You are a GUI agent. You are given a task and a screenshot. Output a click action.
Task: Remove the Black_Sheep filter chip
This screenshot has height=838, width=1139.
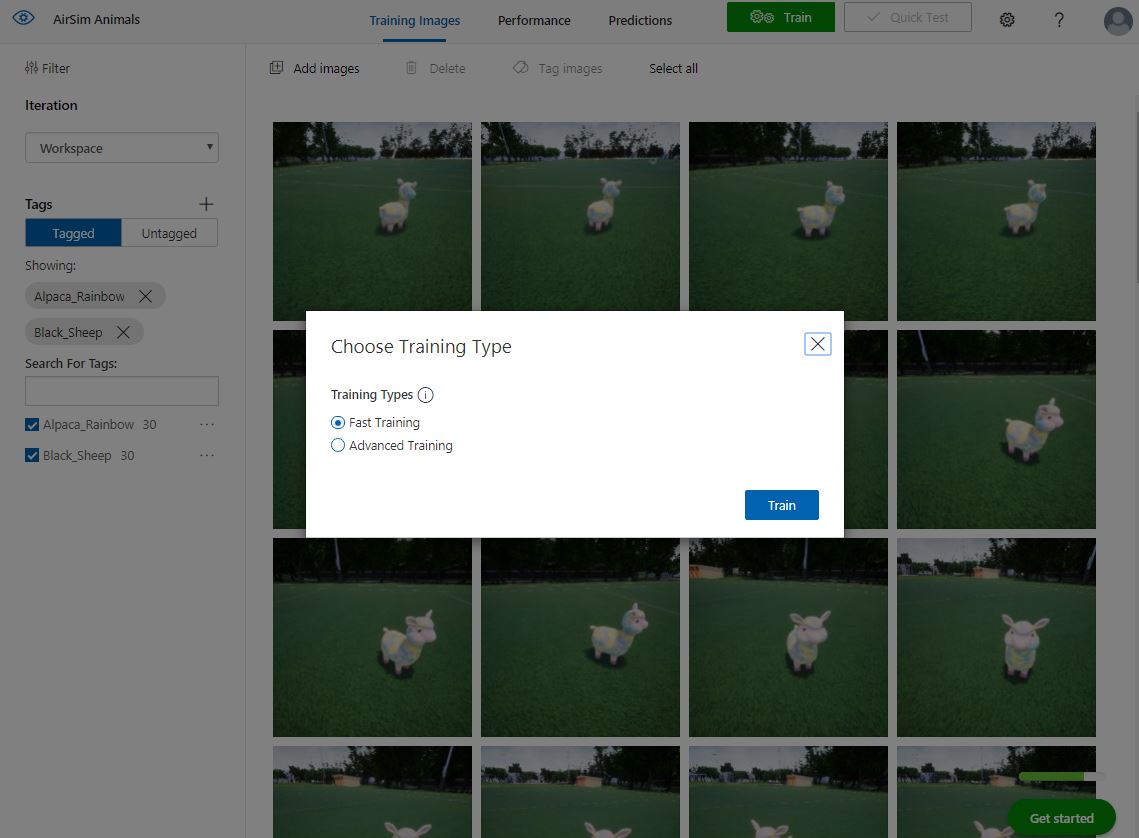tap(123, 332)
